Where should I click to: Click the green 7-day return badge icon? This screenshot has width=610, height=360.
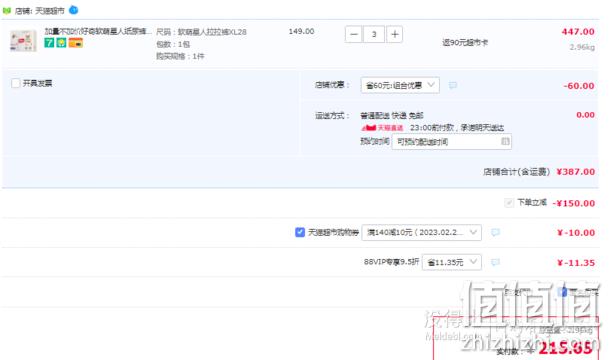(x=49, y=42)
